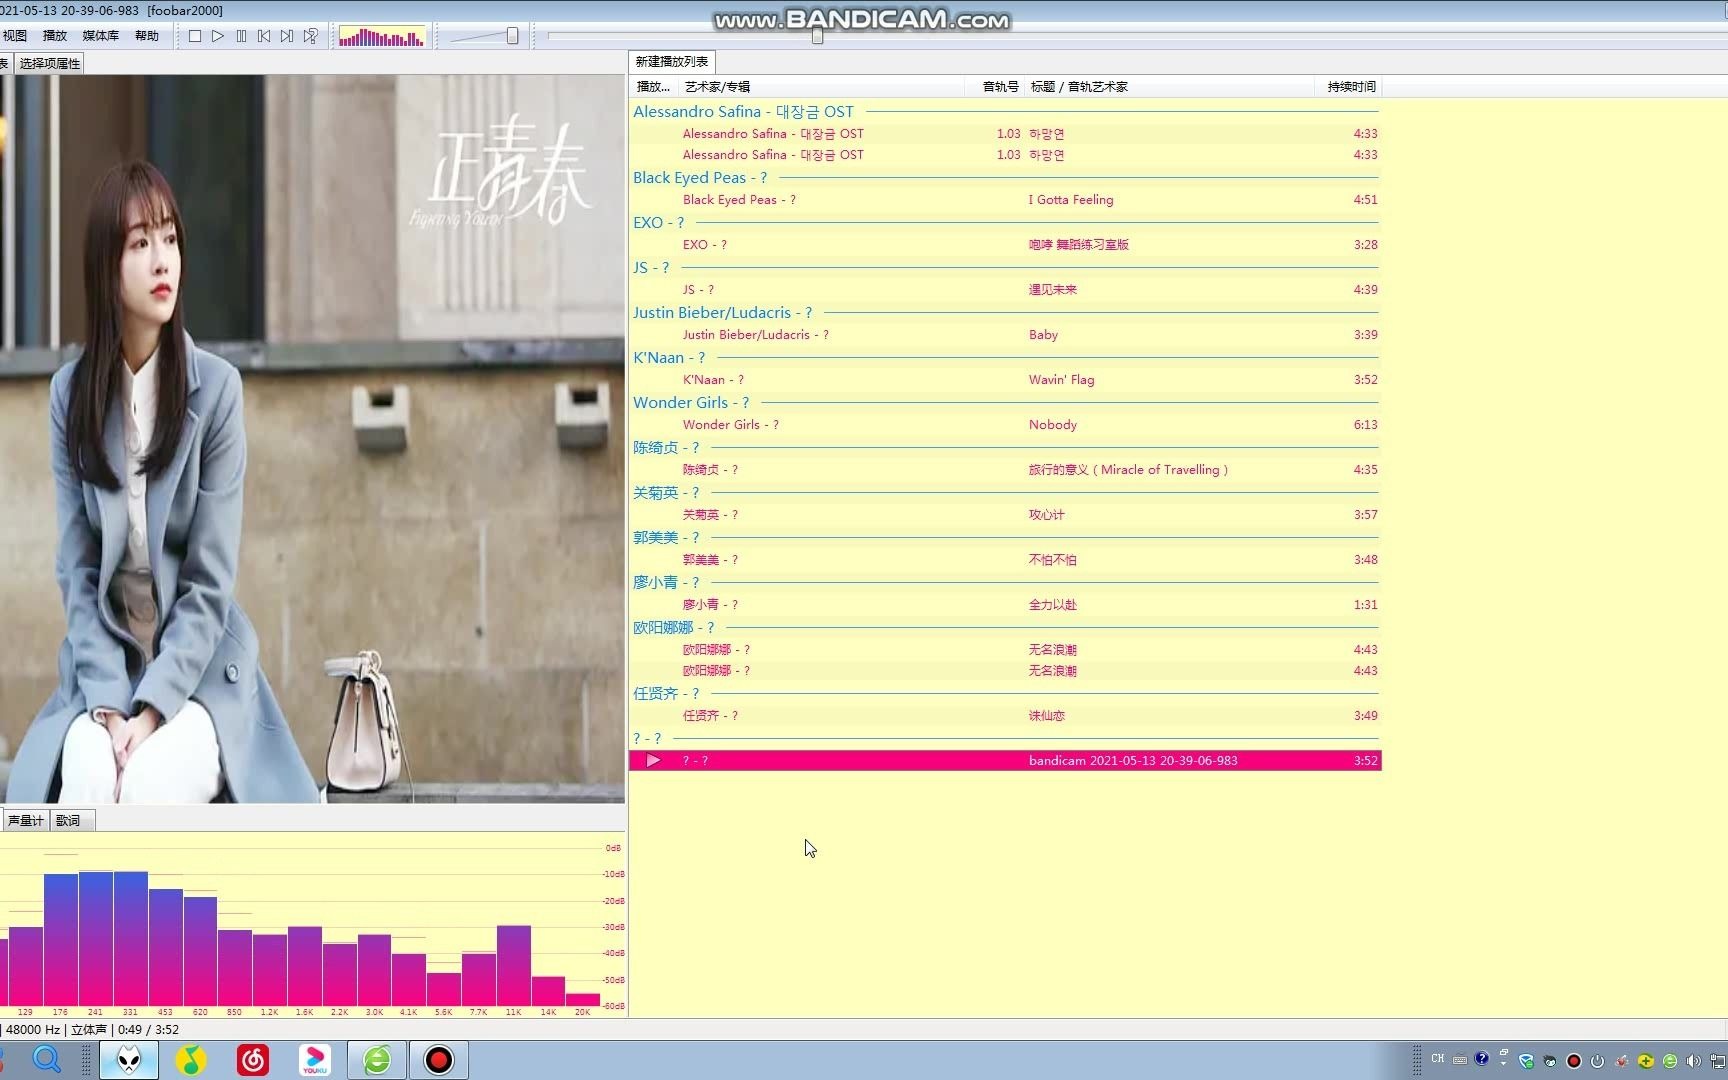Select the 旅行的意义 (Miracle of Travelling) track
1728x1080 pixels.
click(1005, 470)
